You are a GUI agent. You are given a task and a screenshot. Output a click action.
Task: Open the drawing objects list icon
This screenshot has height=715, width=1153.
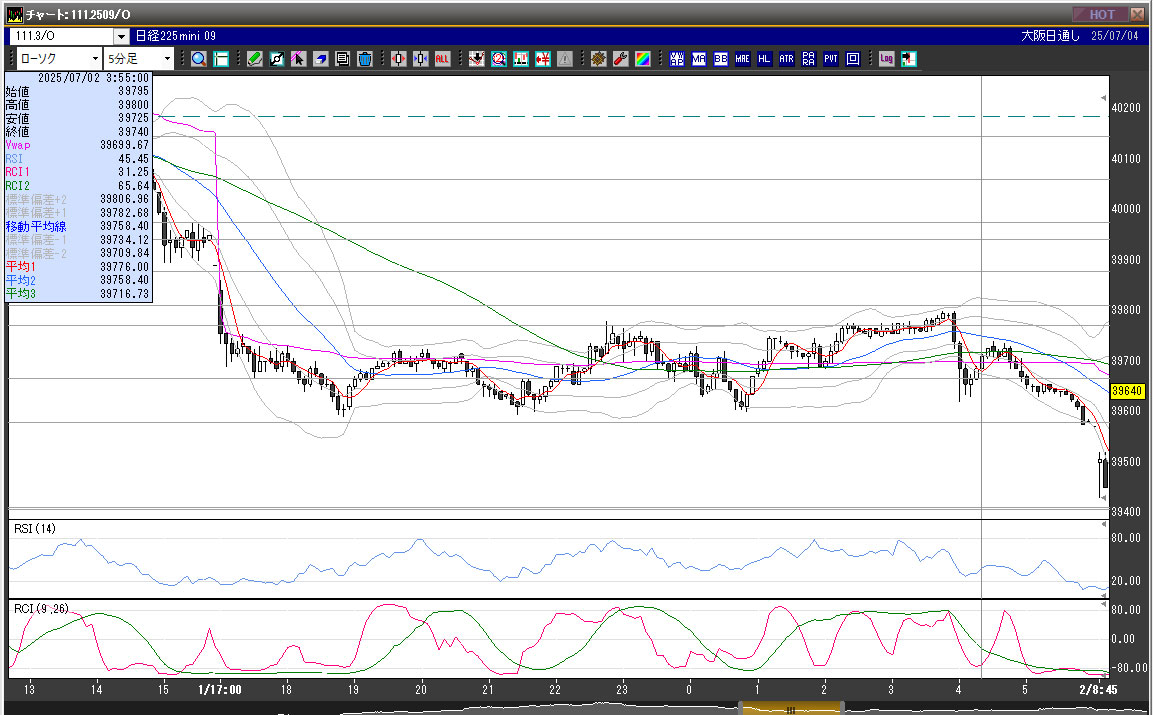pos(342,59)
